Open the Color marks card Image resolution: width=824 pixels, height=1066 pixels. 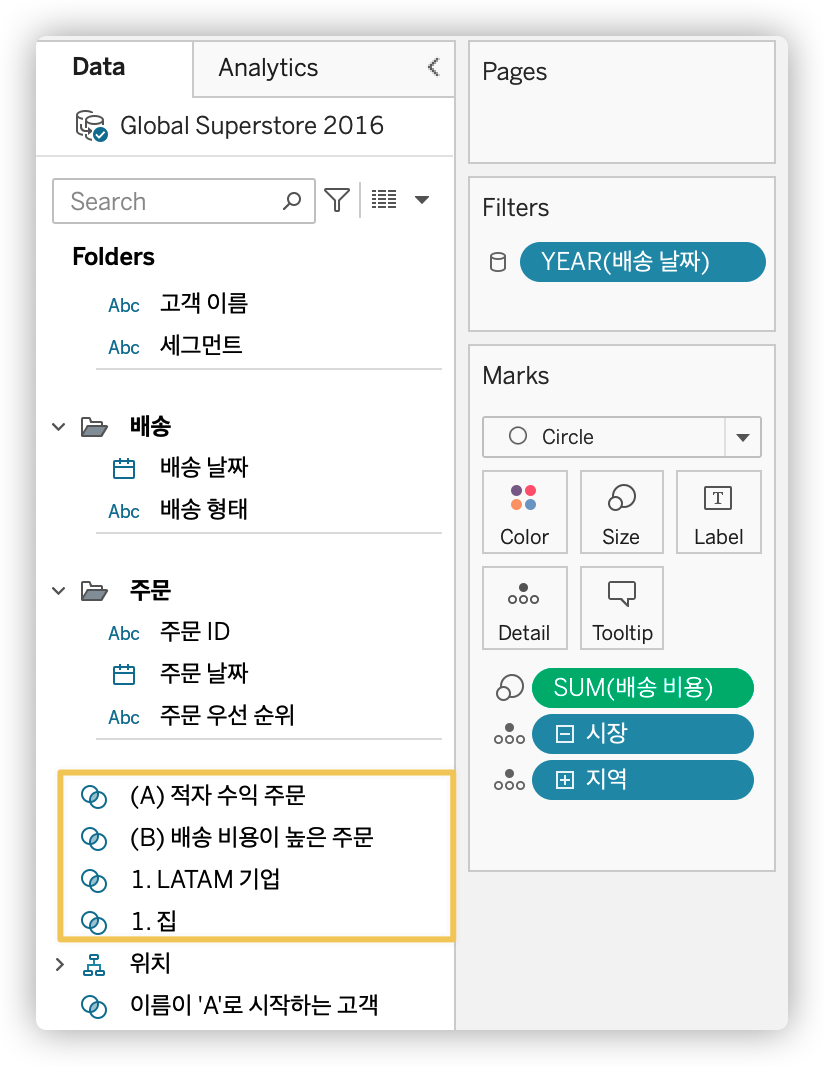coord(524,512)
